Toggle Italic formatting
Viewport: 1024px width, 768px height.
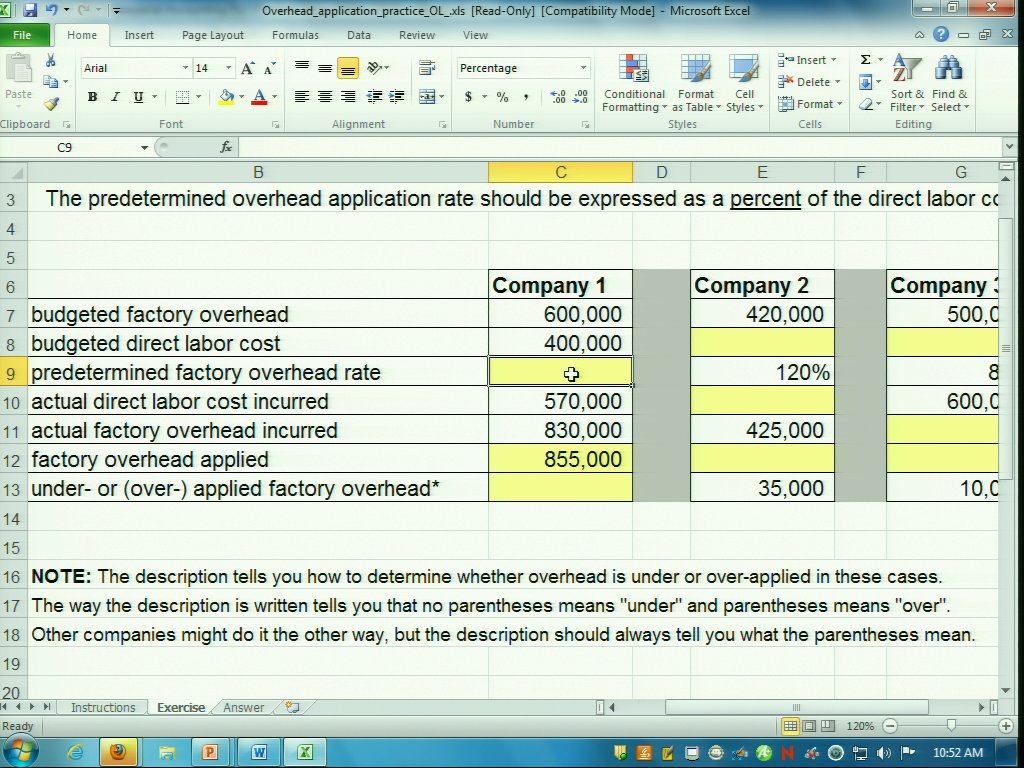click(x=115, y=97)
